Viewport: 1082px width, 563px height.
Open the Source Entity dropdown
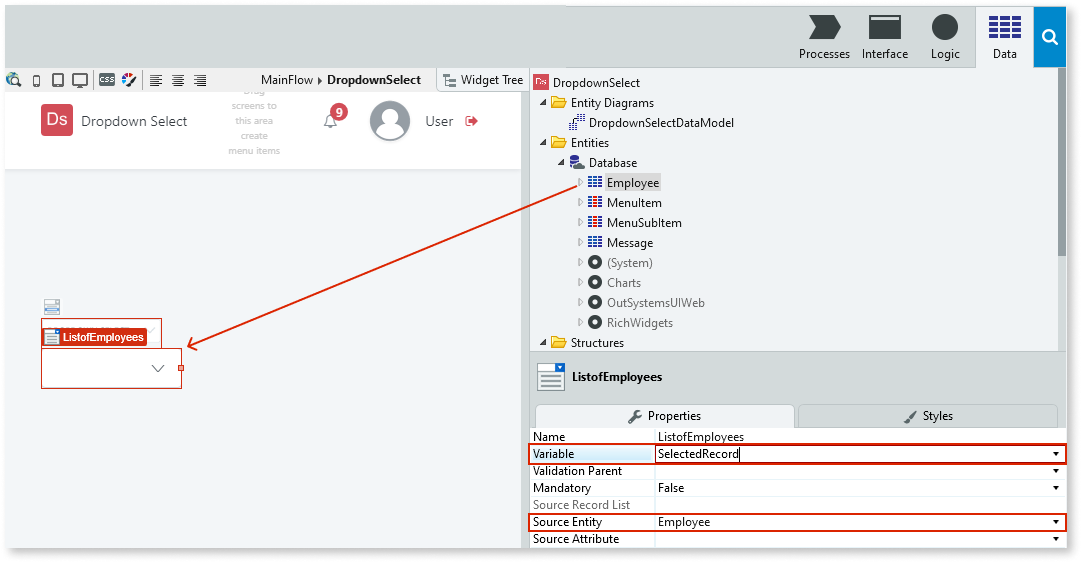[1055, 522]
